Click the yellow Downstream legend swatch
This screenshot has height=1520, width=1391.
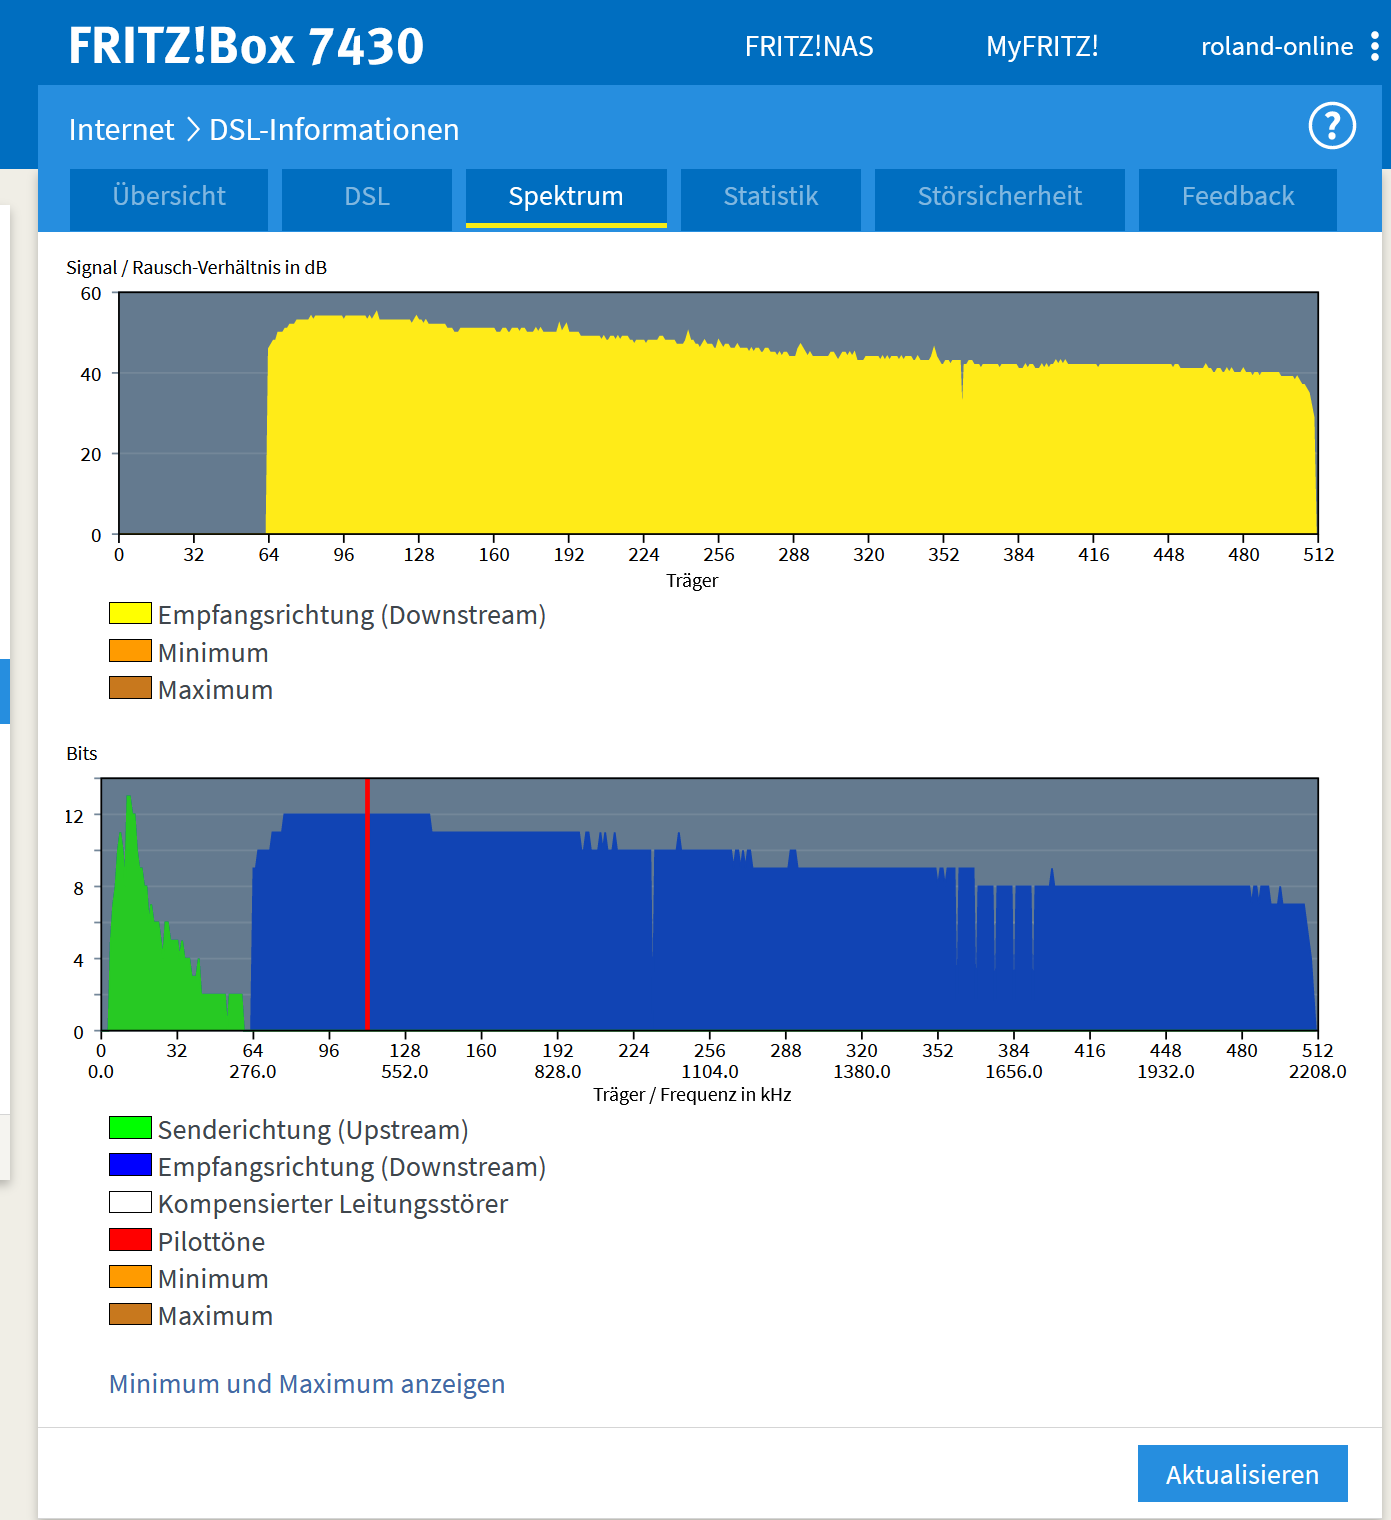click(x=130, y=614)
